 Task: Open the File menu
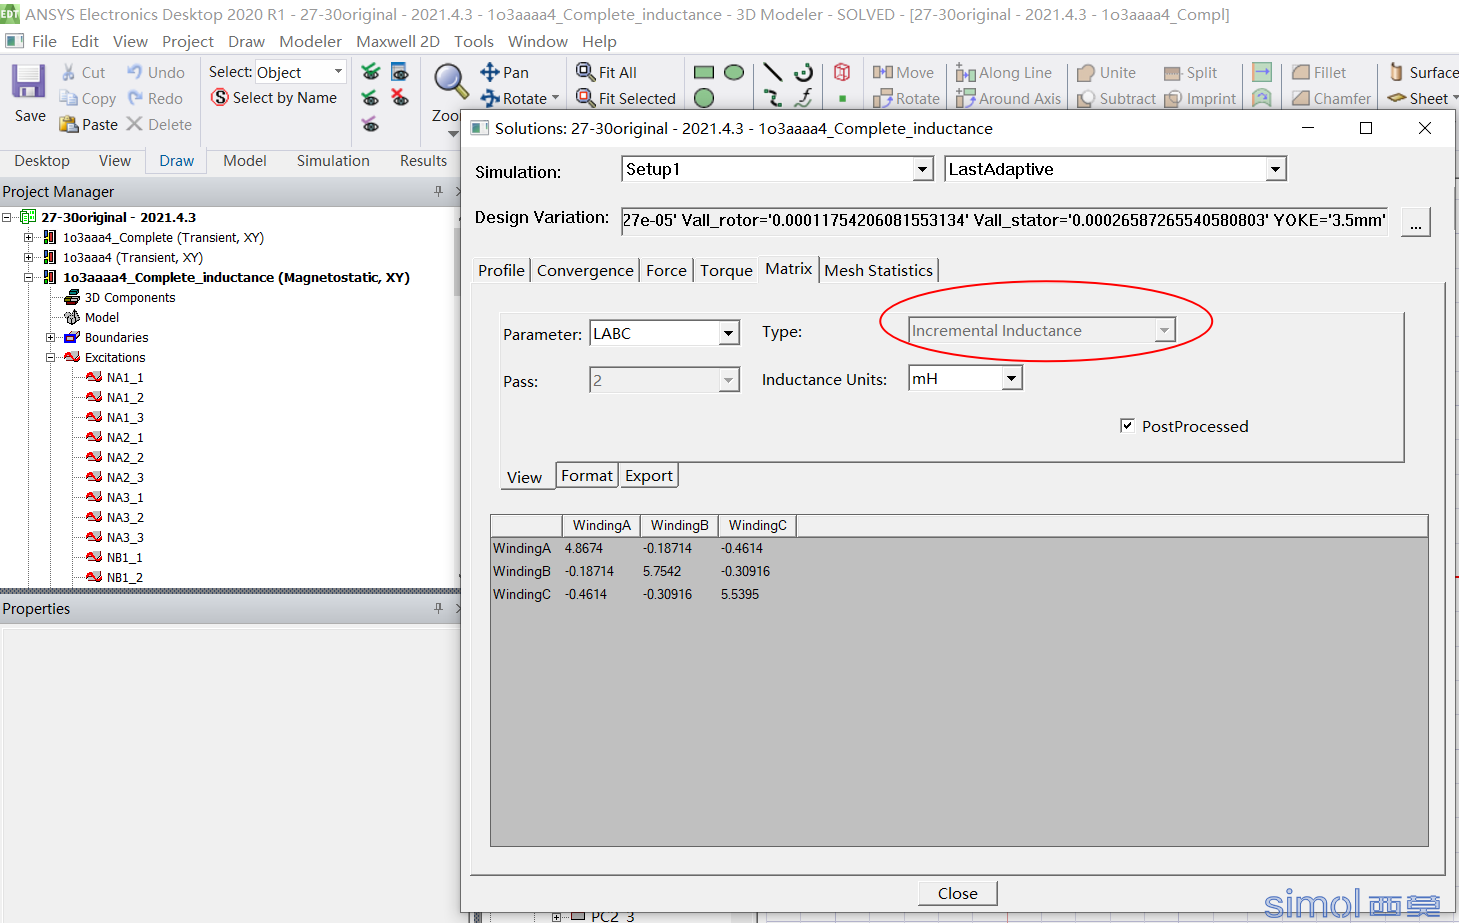pyautogui.click(x=44, y=41)
